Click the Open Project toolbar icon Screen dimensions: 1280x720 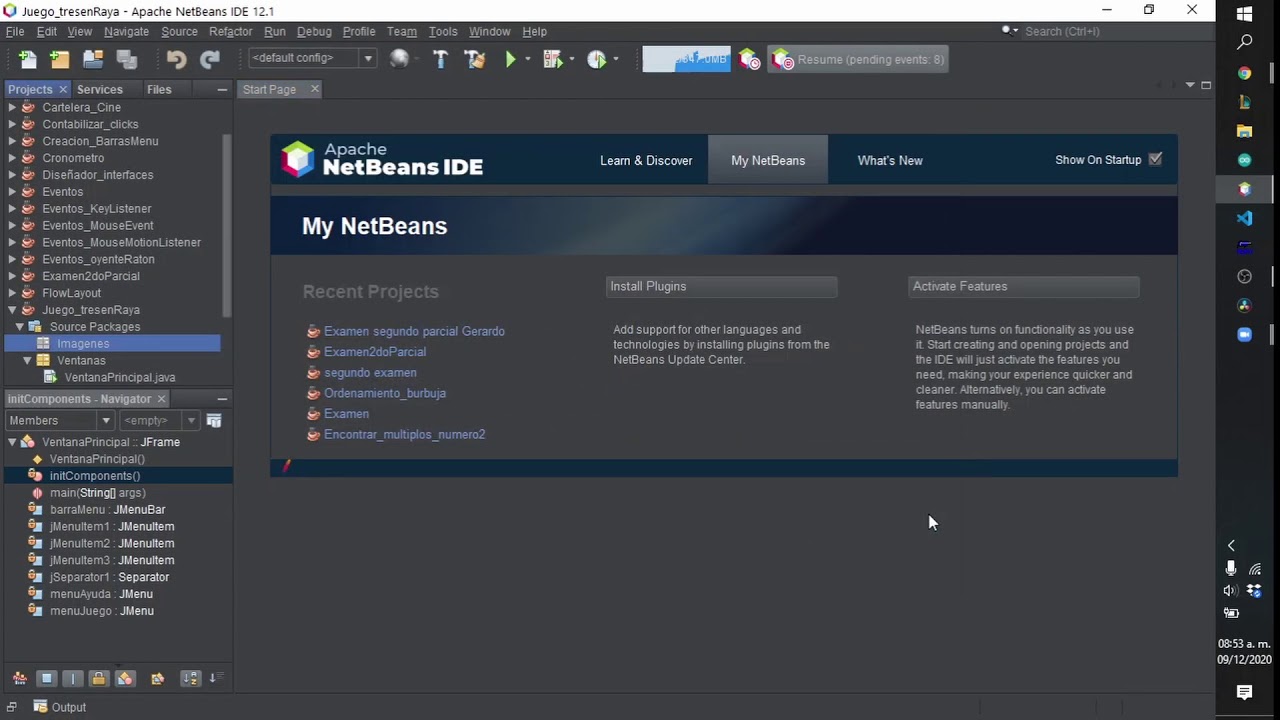pos(93,59)
